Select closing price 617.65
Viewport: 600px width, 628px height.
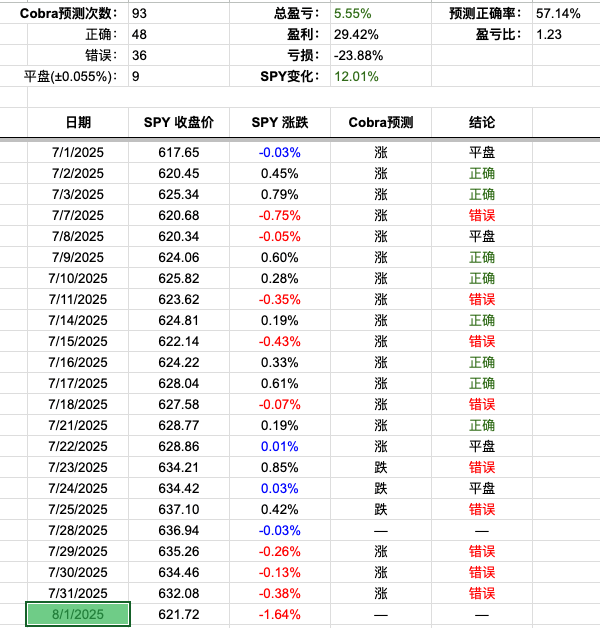coord(179,153)
